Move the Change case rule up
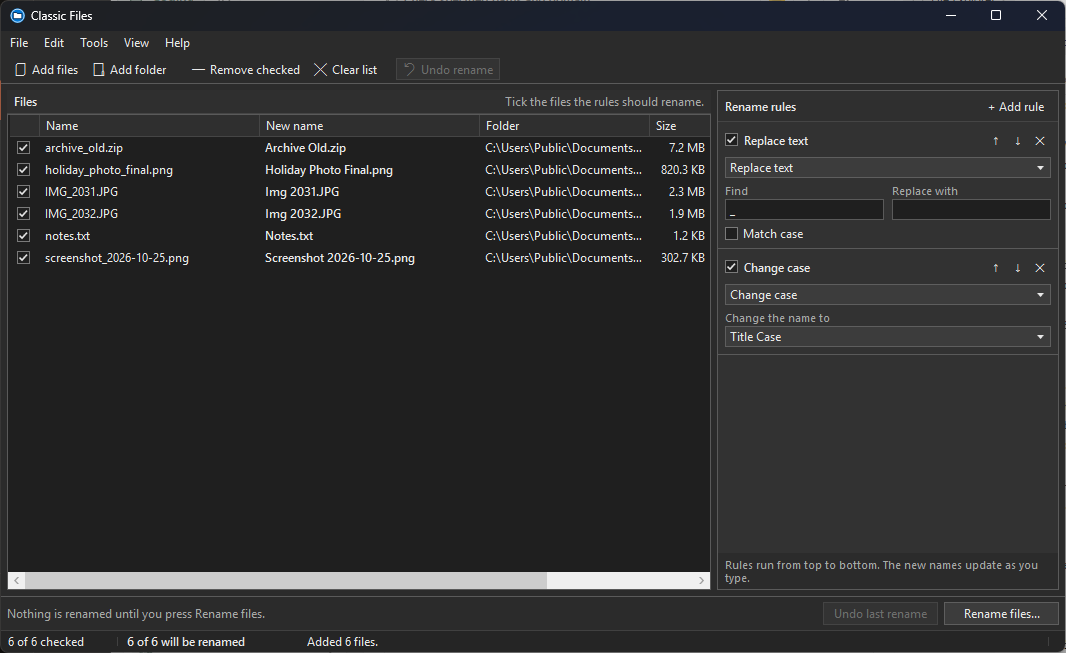 coord(996,268)
